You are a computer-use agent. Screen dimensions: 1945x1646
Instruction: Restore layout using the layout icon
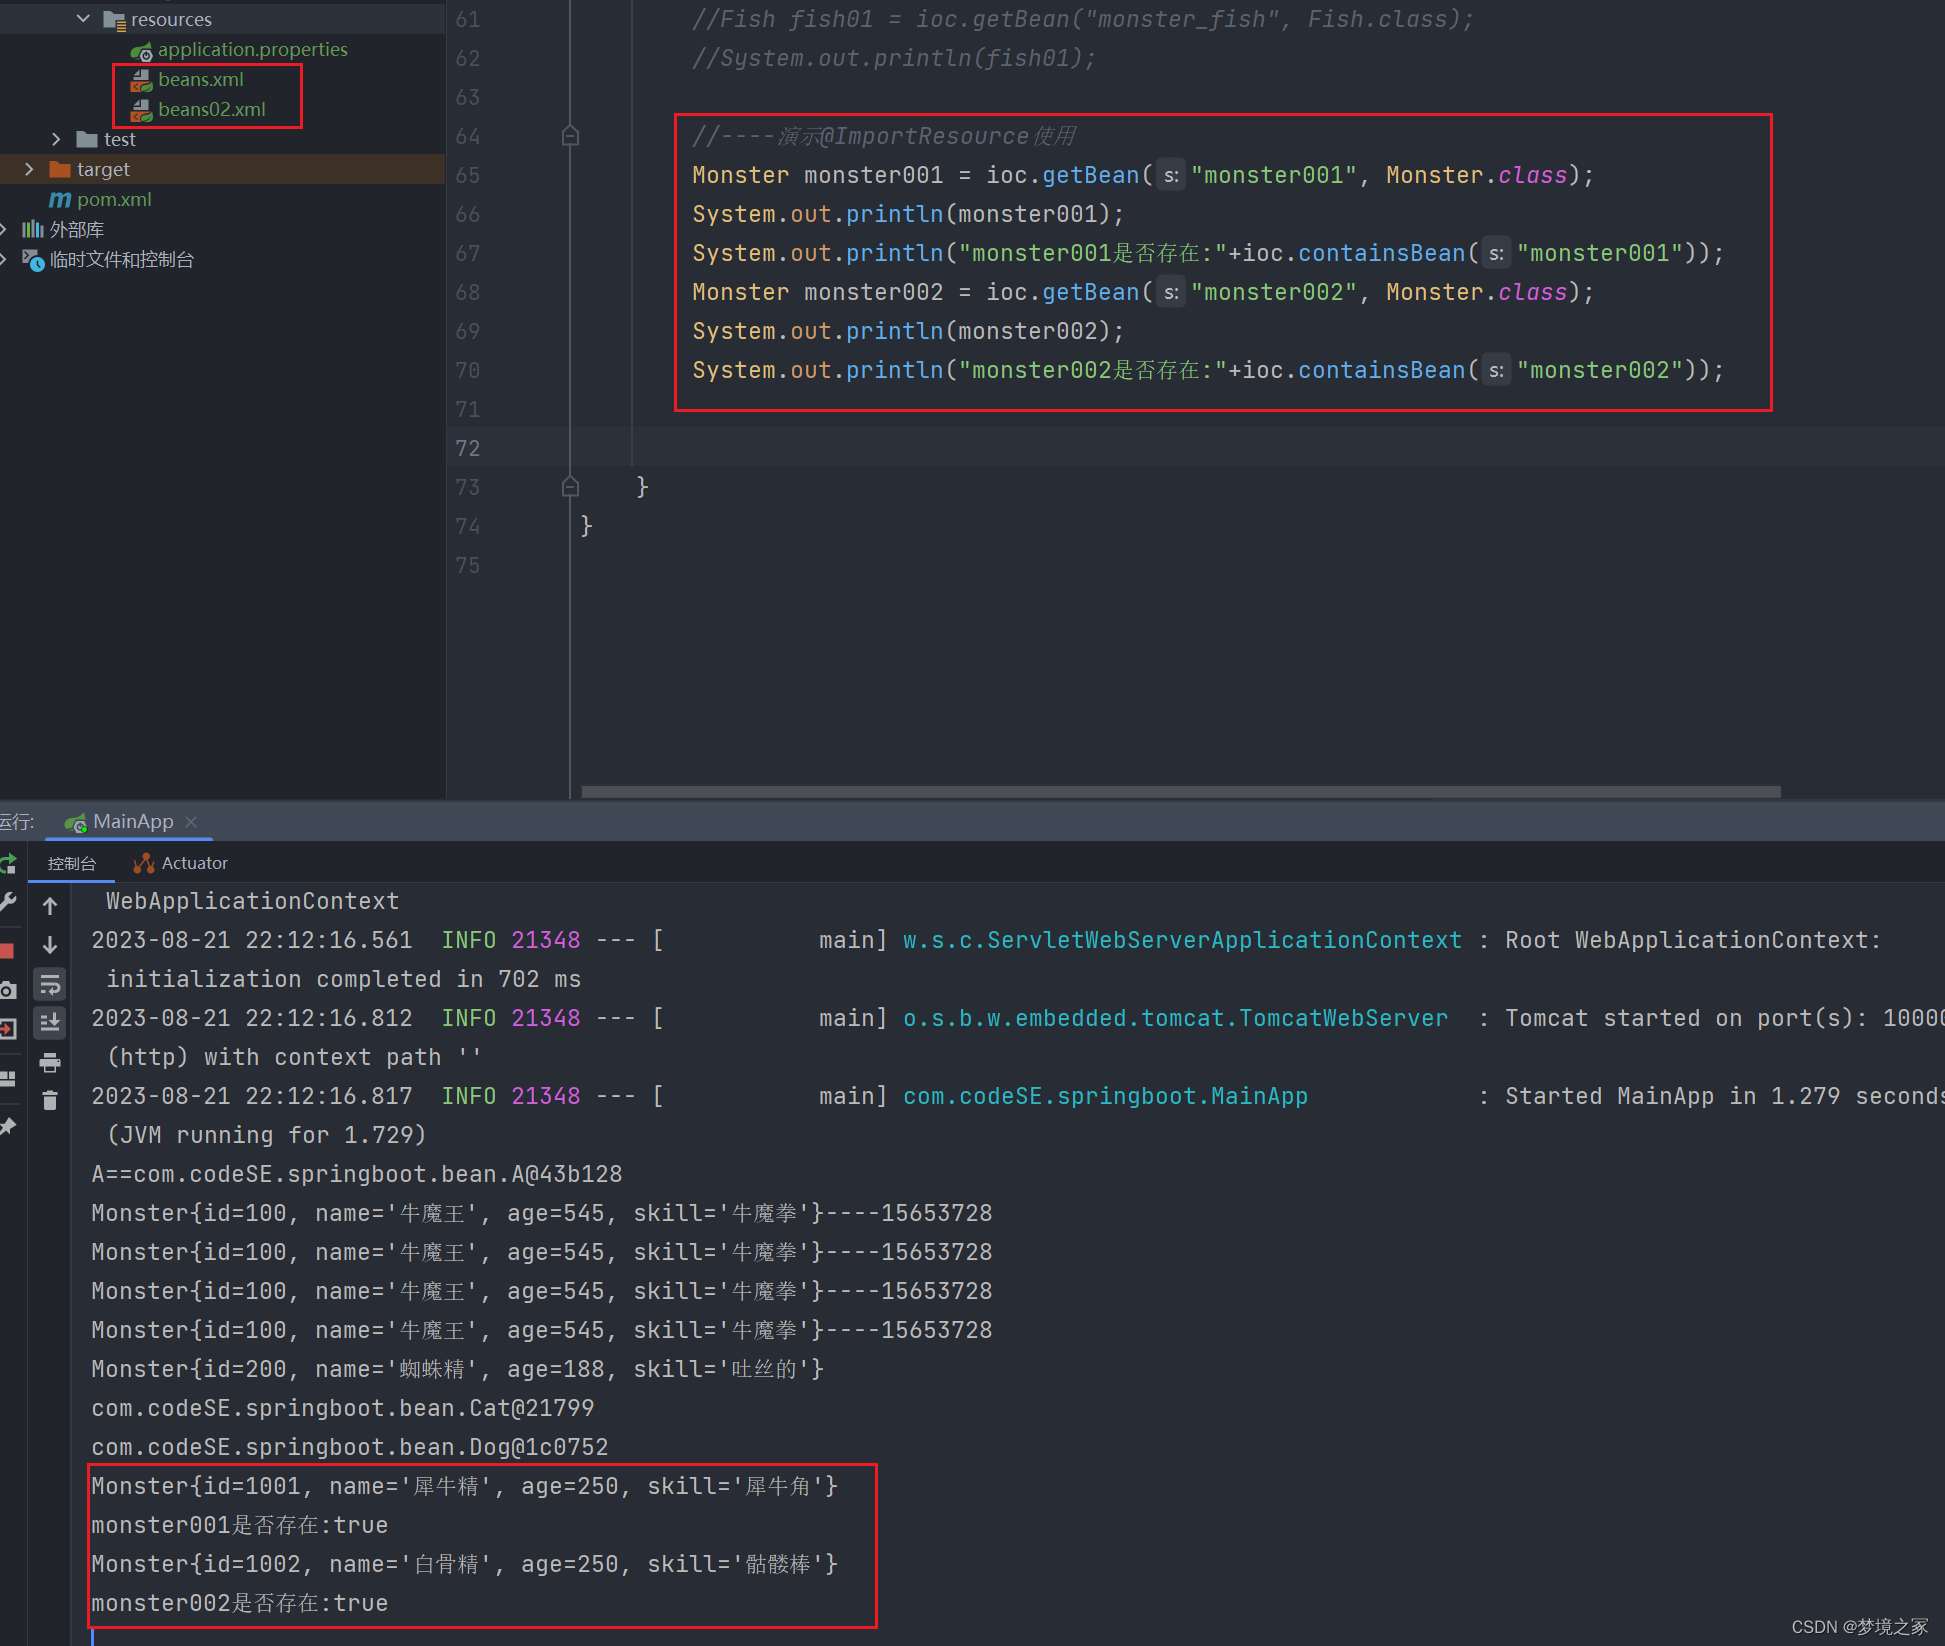[8, 1078]
